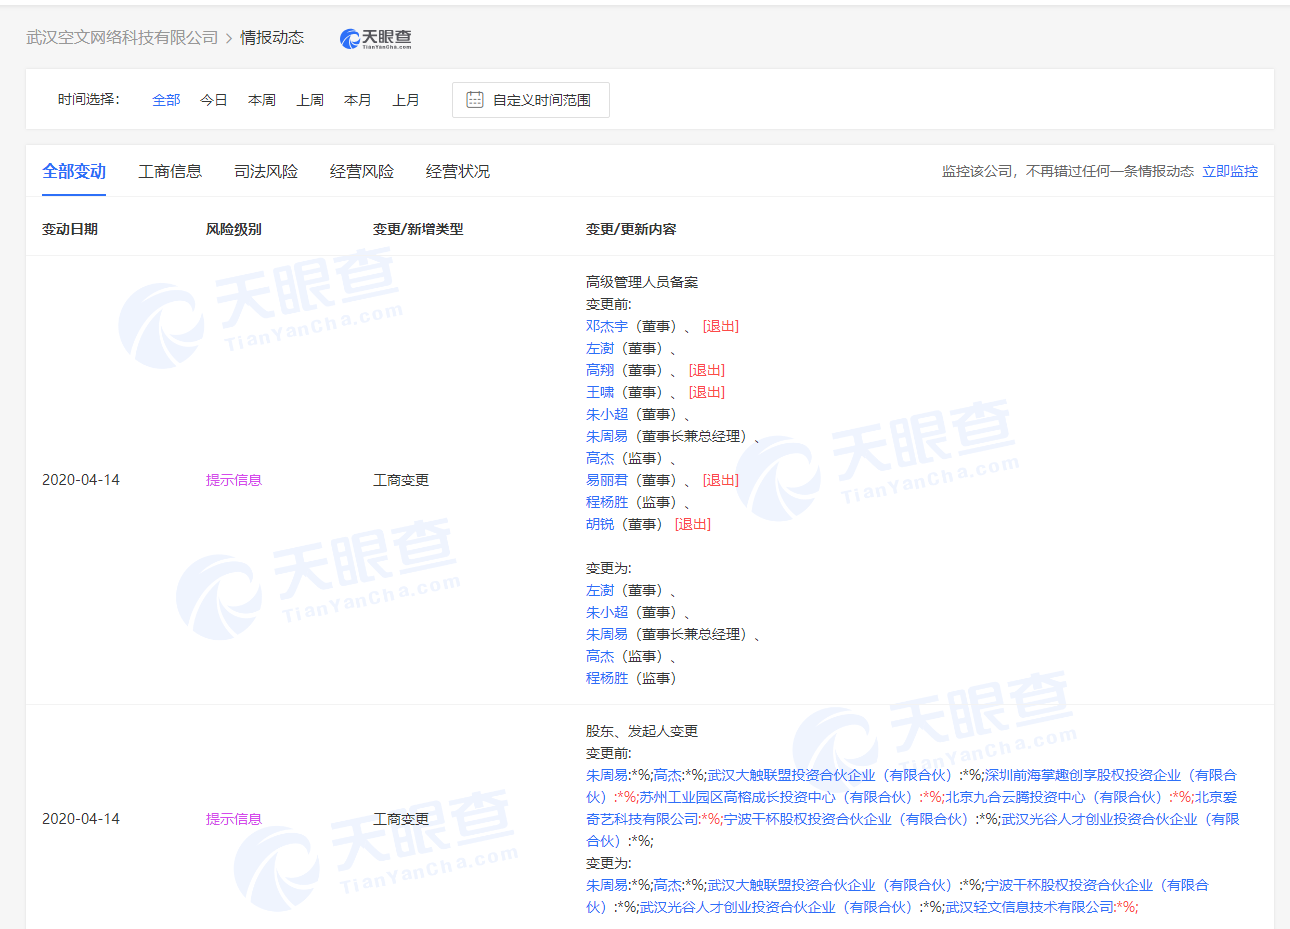Click 工商变更 in 股东、发起人变更 row

pyautogui.click(x=401, y=819)
